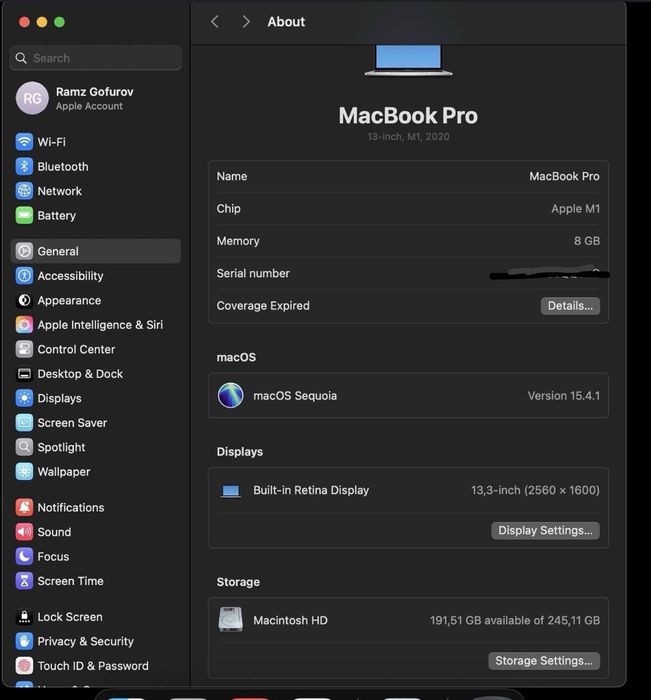Click the Serial number label
Image resolution: width=651 pixels, height=700 pixels.
[253, 273]
